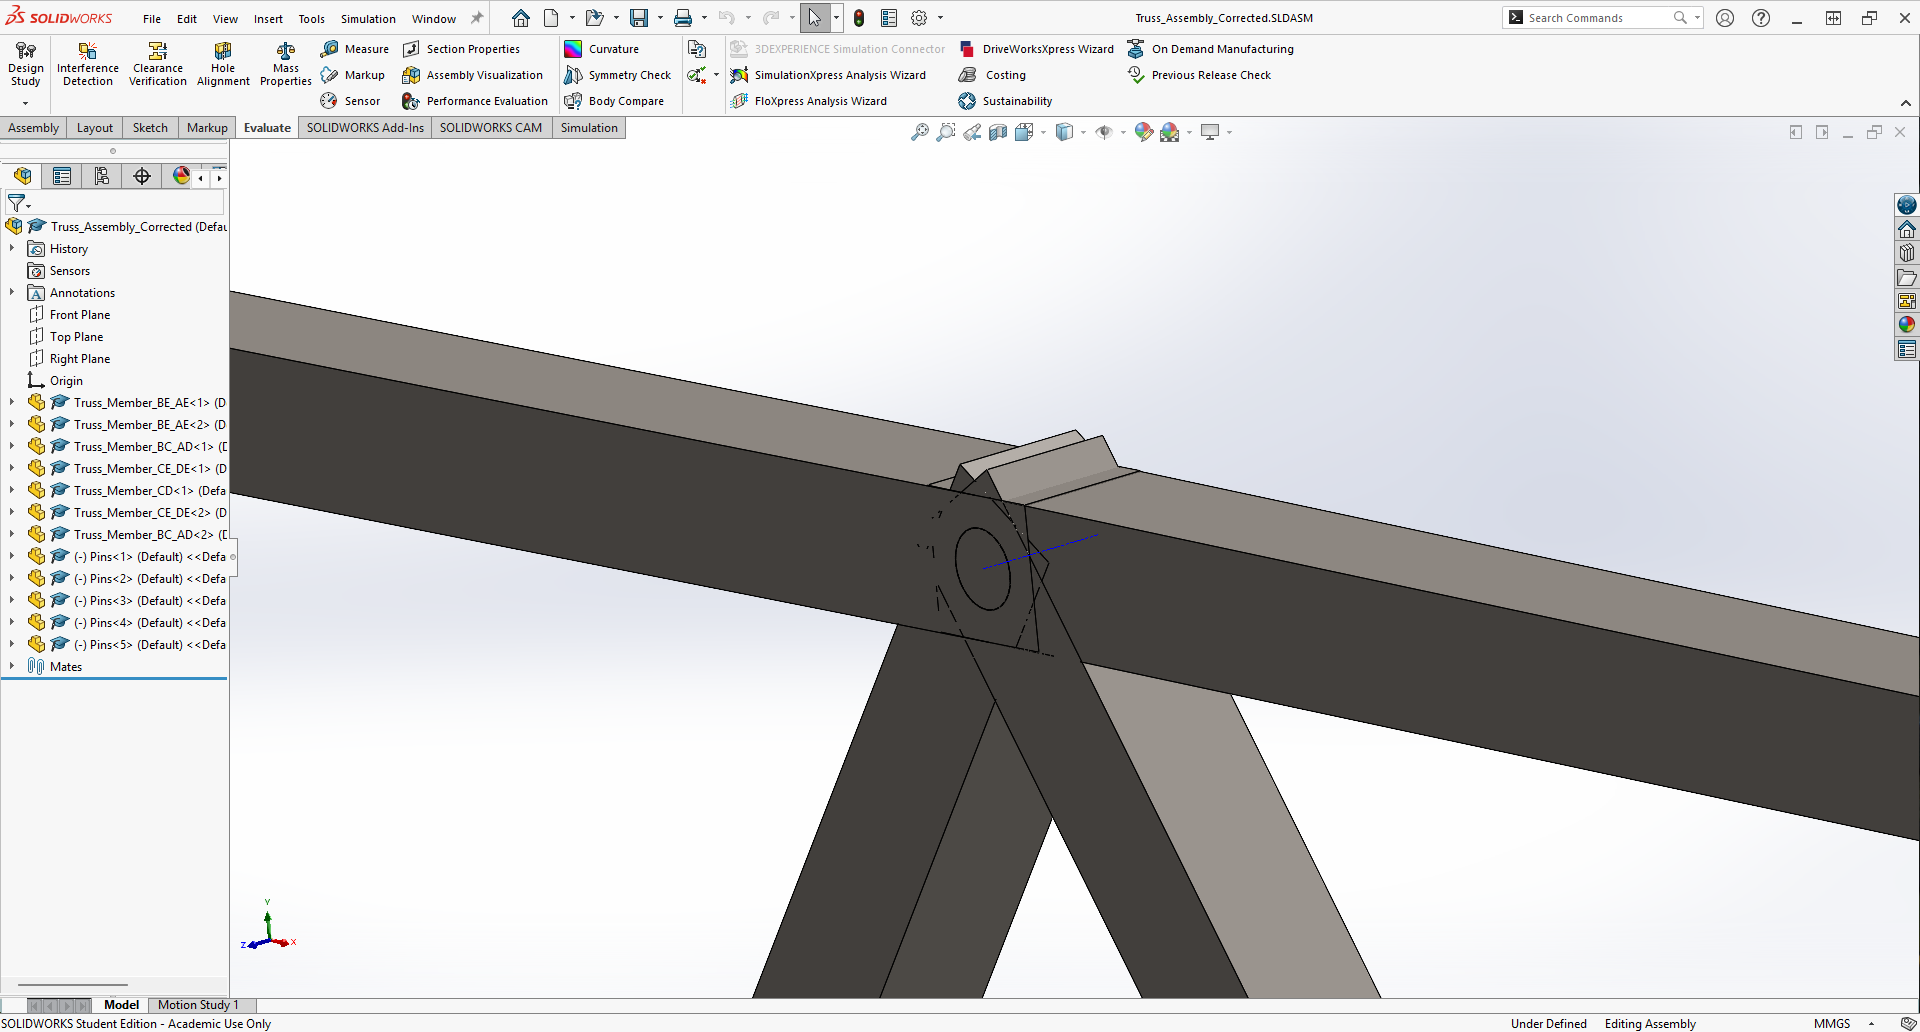Expand the History folder
The image size is (1920, 1032).
click(12, 249)
